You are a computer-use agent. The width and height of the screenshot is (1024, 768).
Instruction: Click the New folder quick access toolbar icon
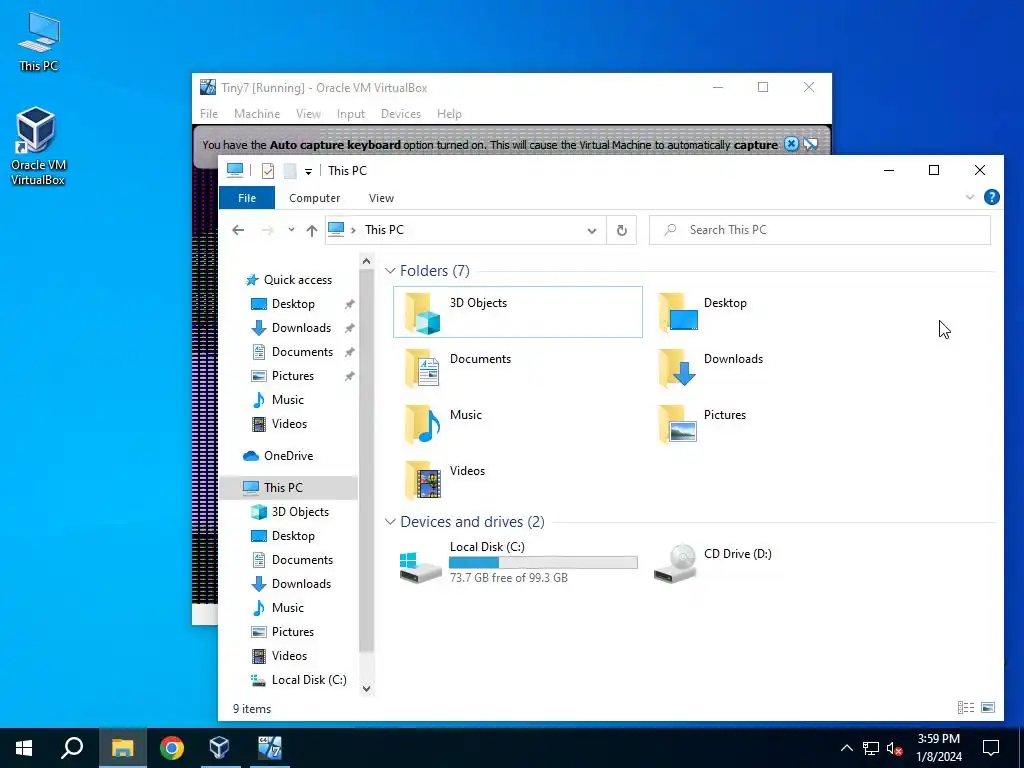[290, 171]
